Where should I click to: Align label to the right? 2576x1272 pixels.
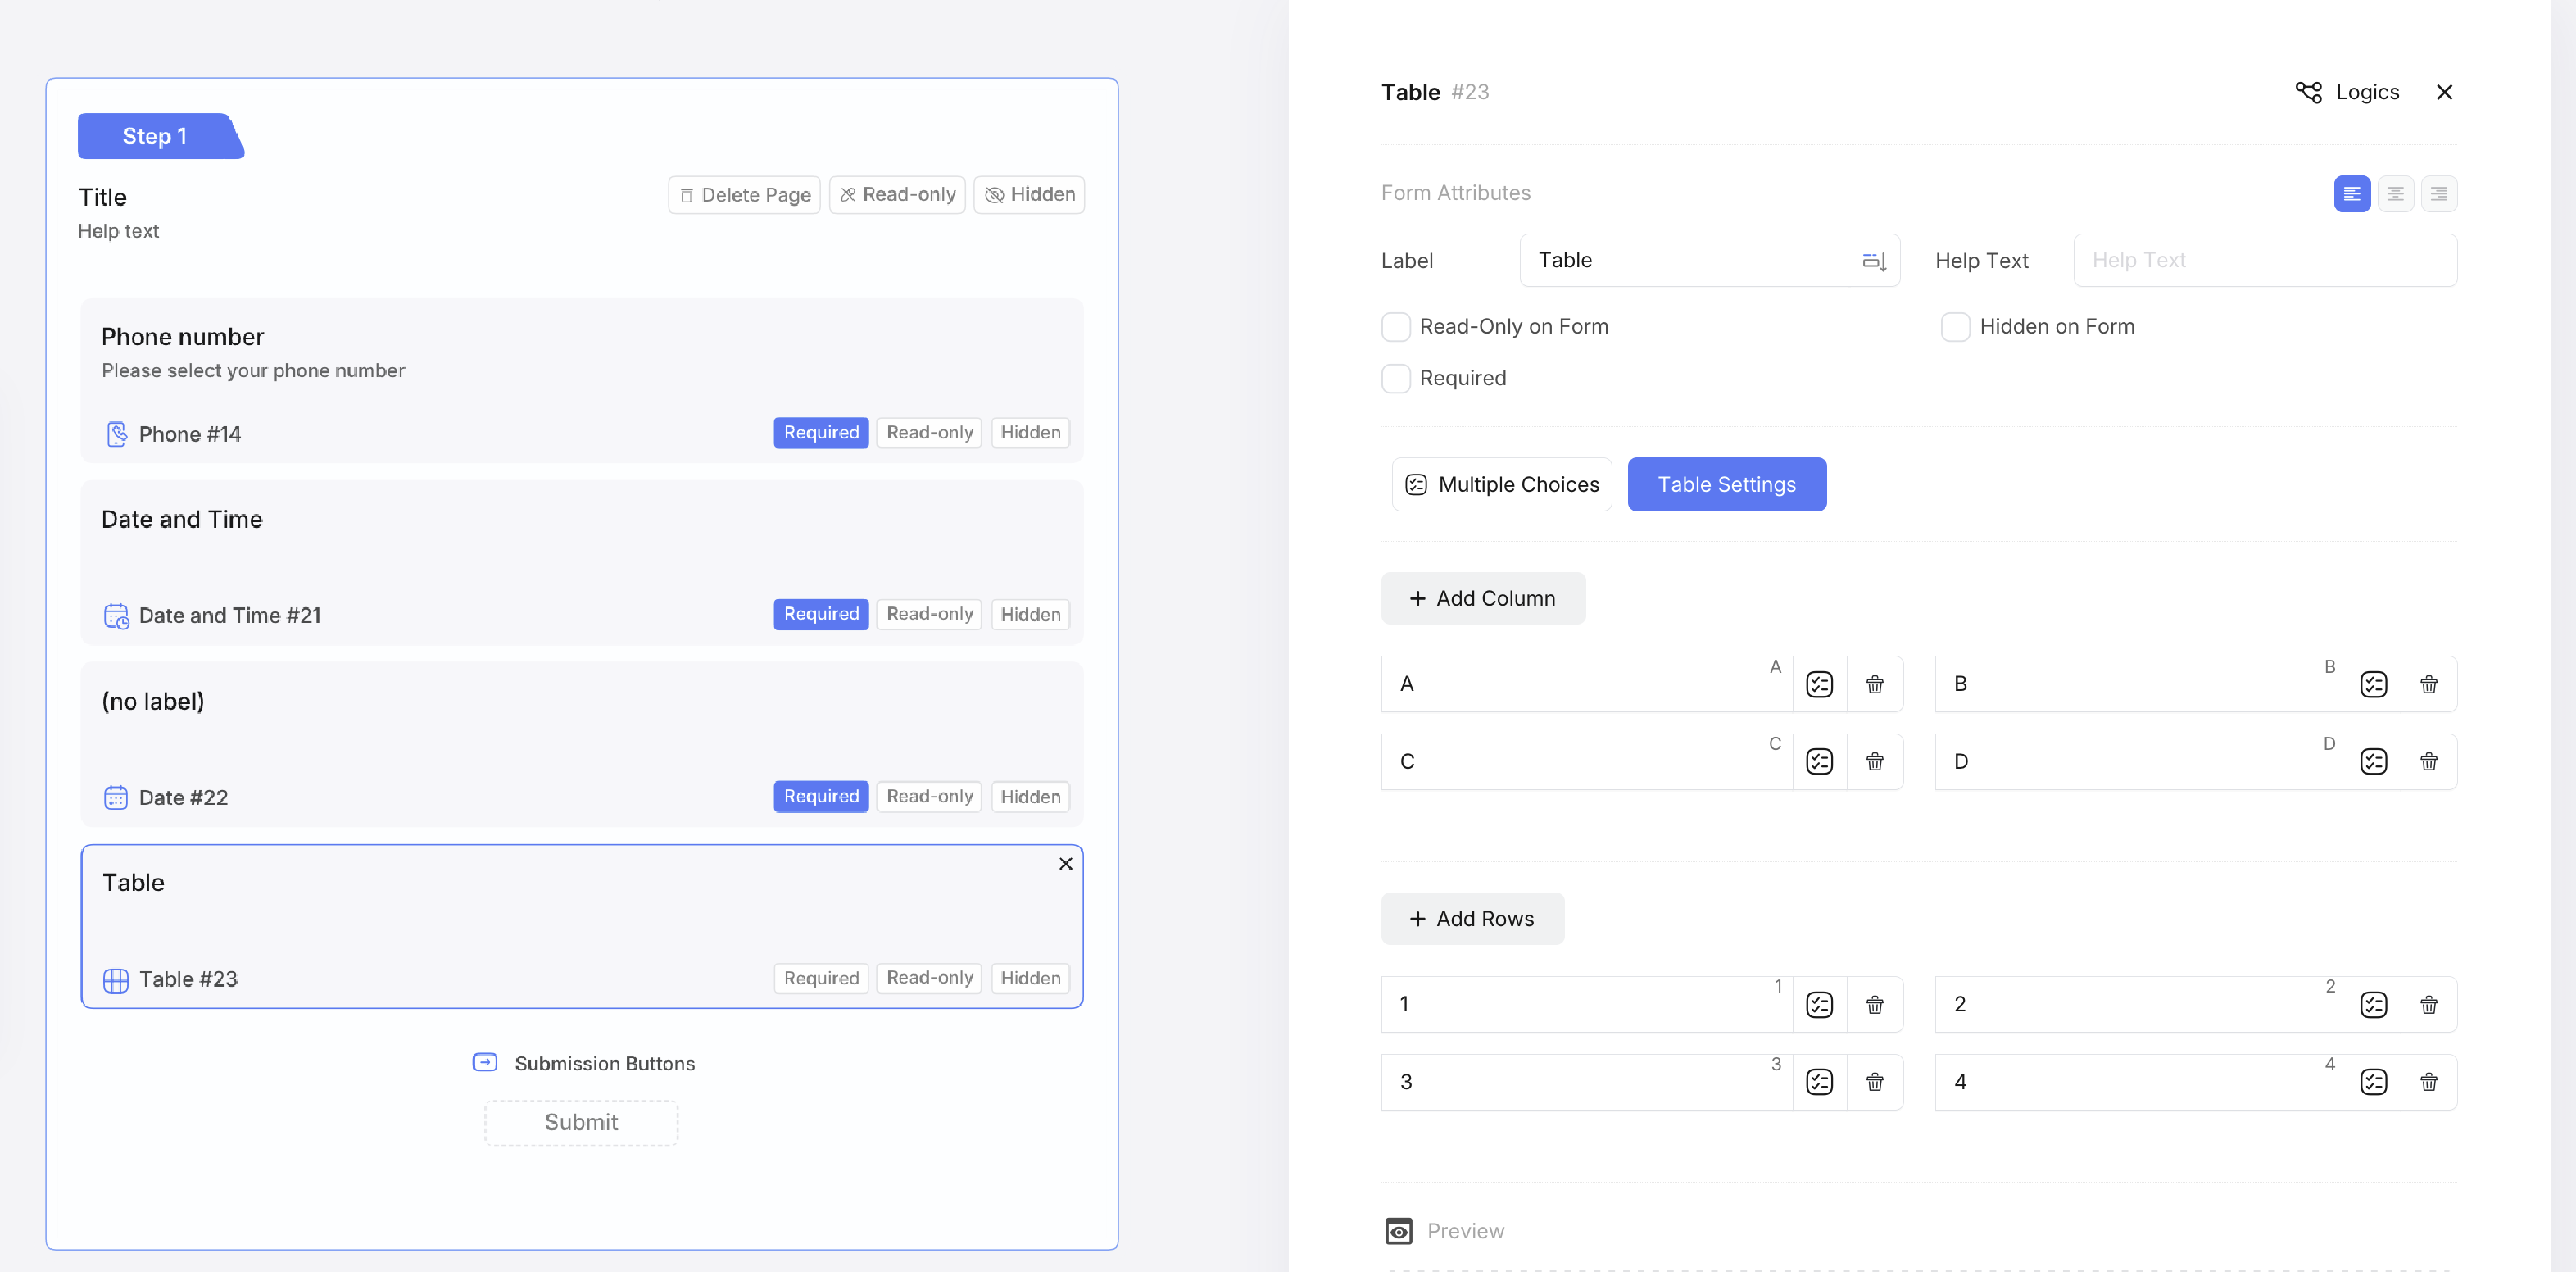click(2438, 194)
